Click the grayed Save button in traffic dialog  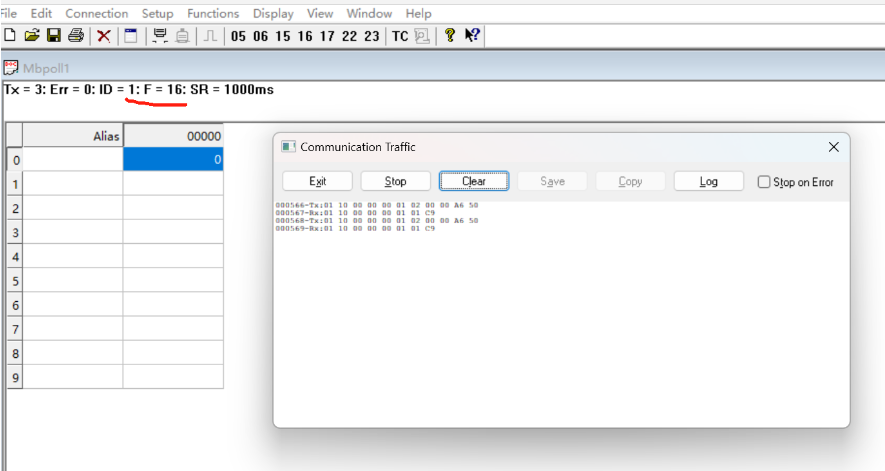553,181
